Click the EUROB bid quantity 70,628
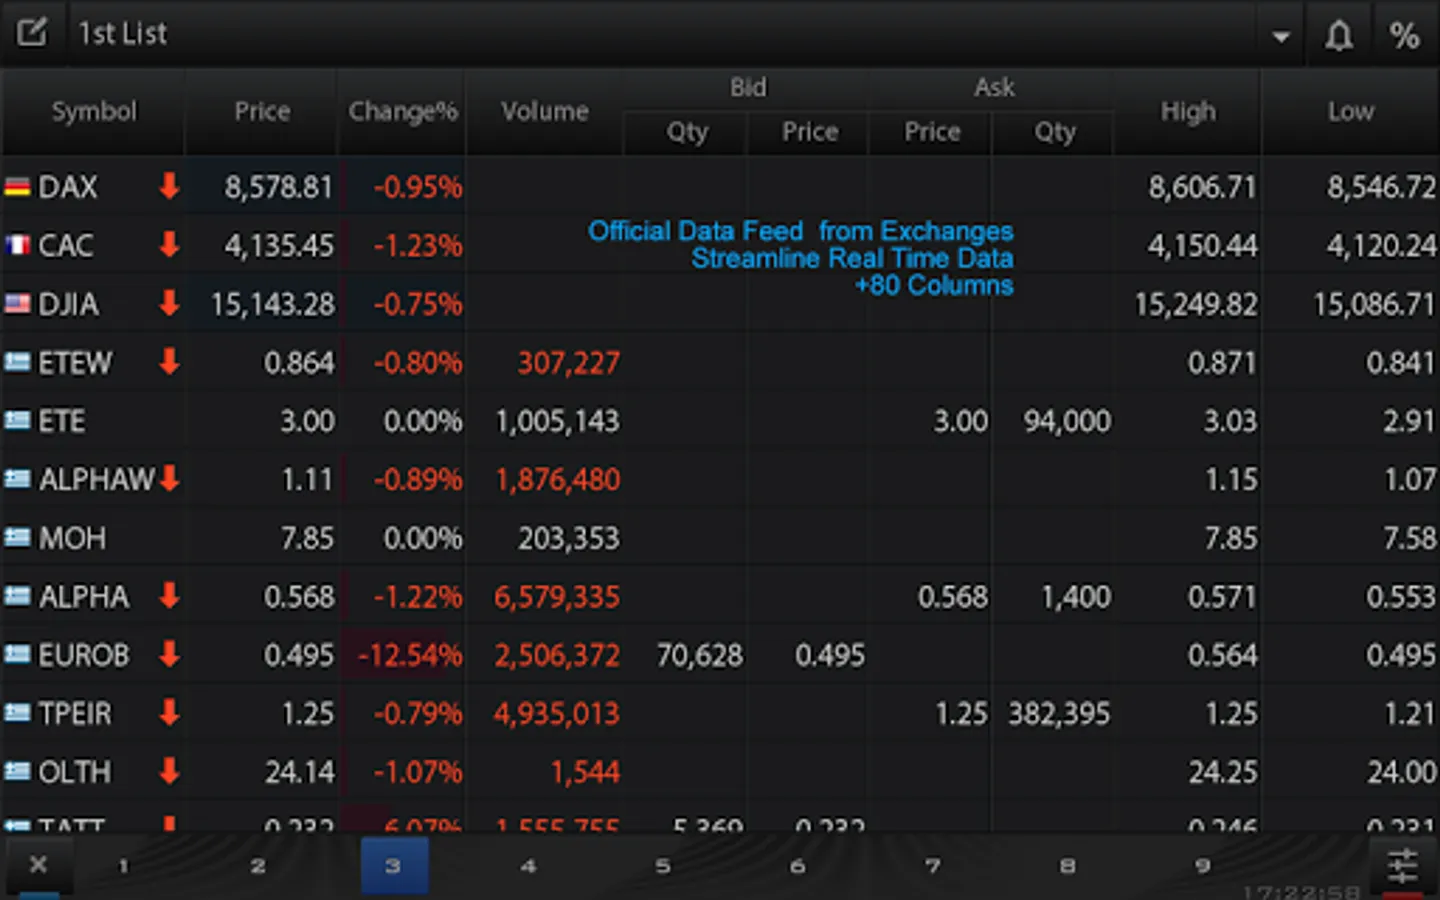The width and height of the screenshot is (1440, 900). pos(700,656)
